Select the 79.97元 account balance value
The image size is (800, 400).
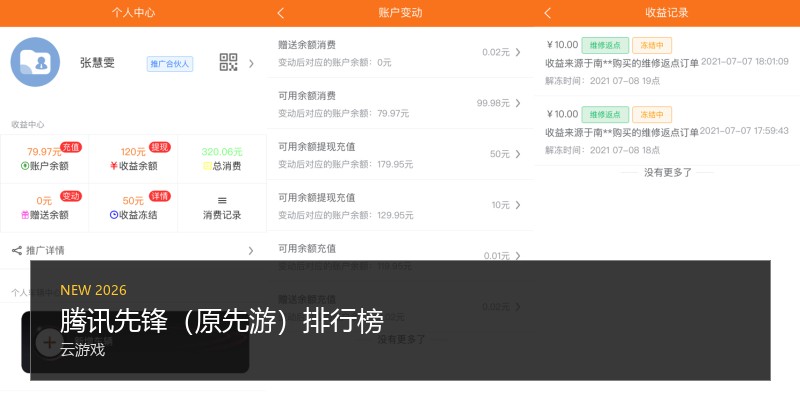click(44, 152)
